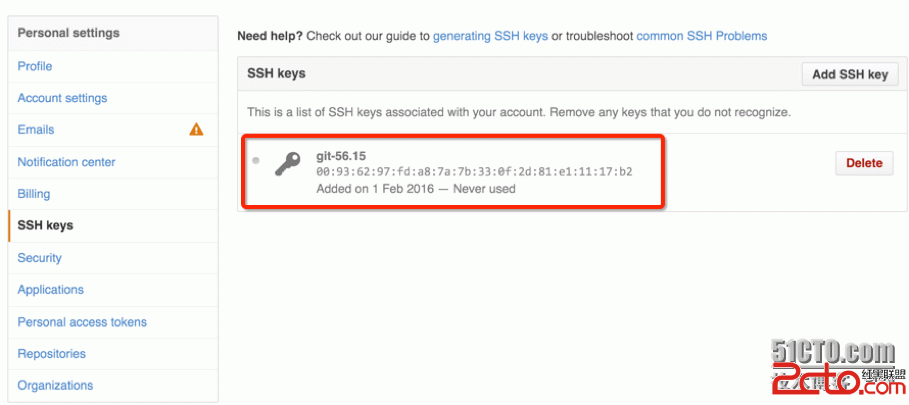Click the Add SSH key button
The height and width of the screenshot is (405, 909).
tap(850, 74)
